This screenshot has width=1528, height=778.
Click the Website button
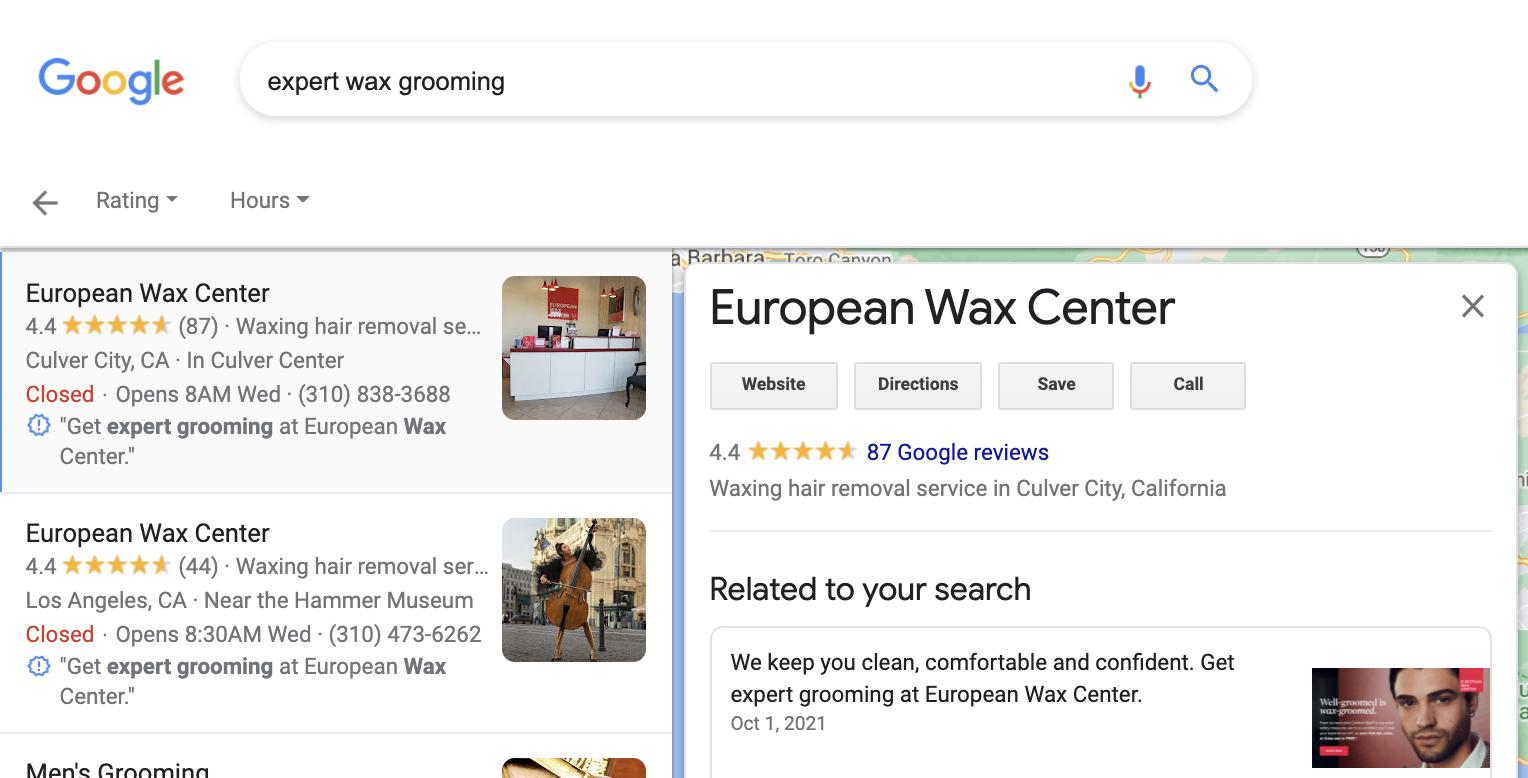[773, 385]
